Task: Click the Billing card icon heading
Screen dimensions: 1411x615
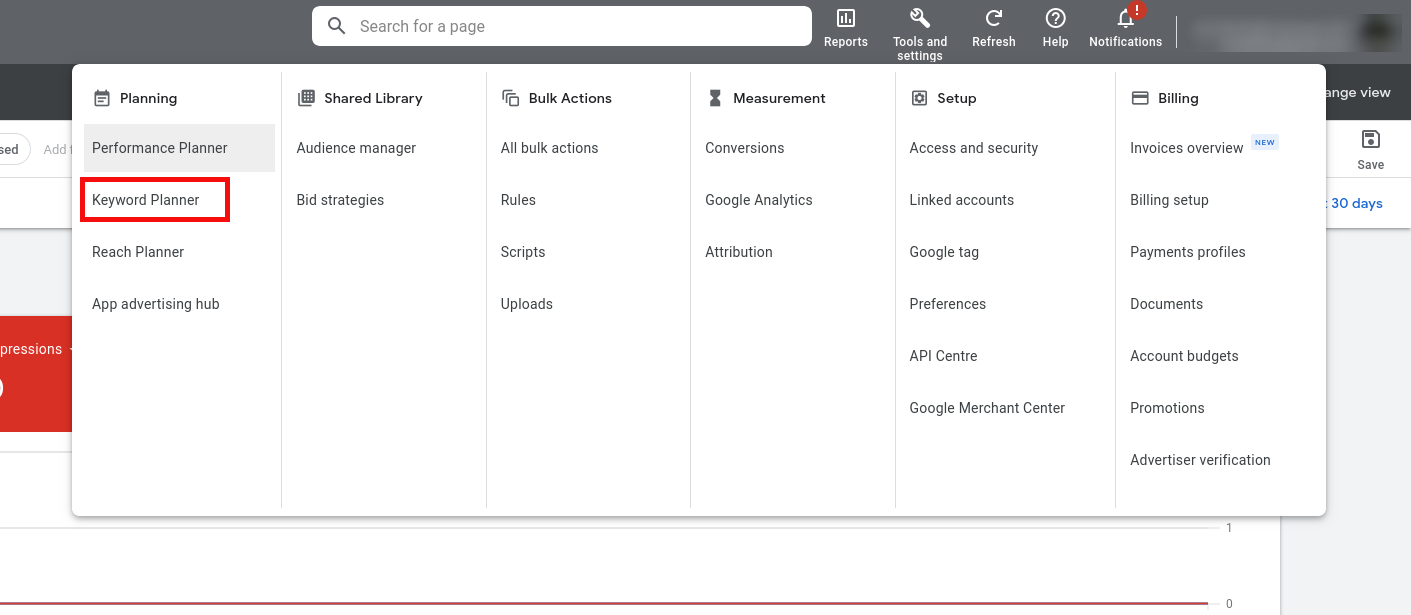Action: point(1139,98)
